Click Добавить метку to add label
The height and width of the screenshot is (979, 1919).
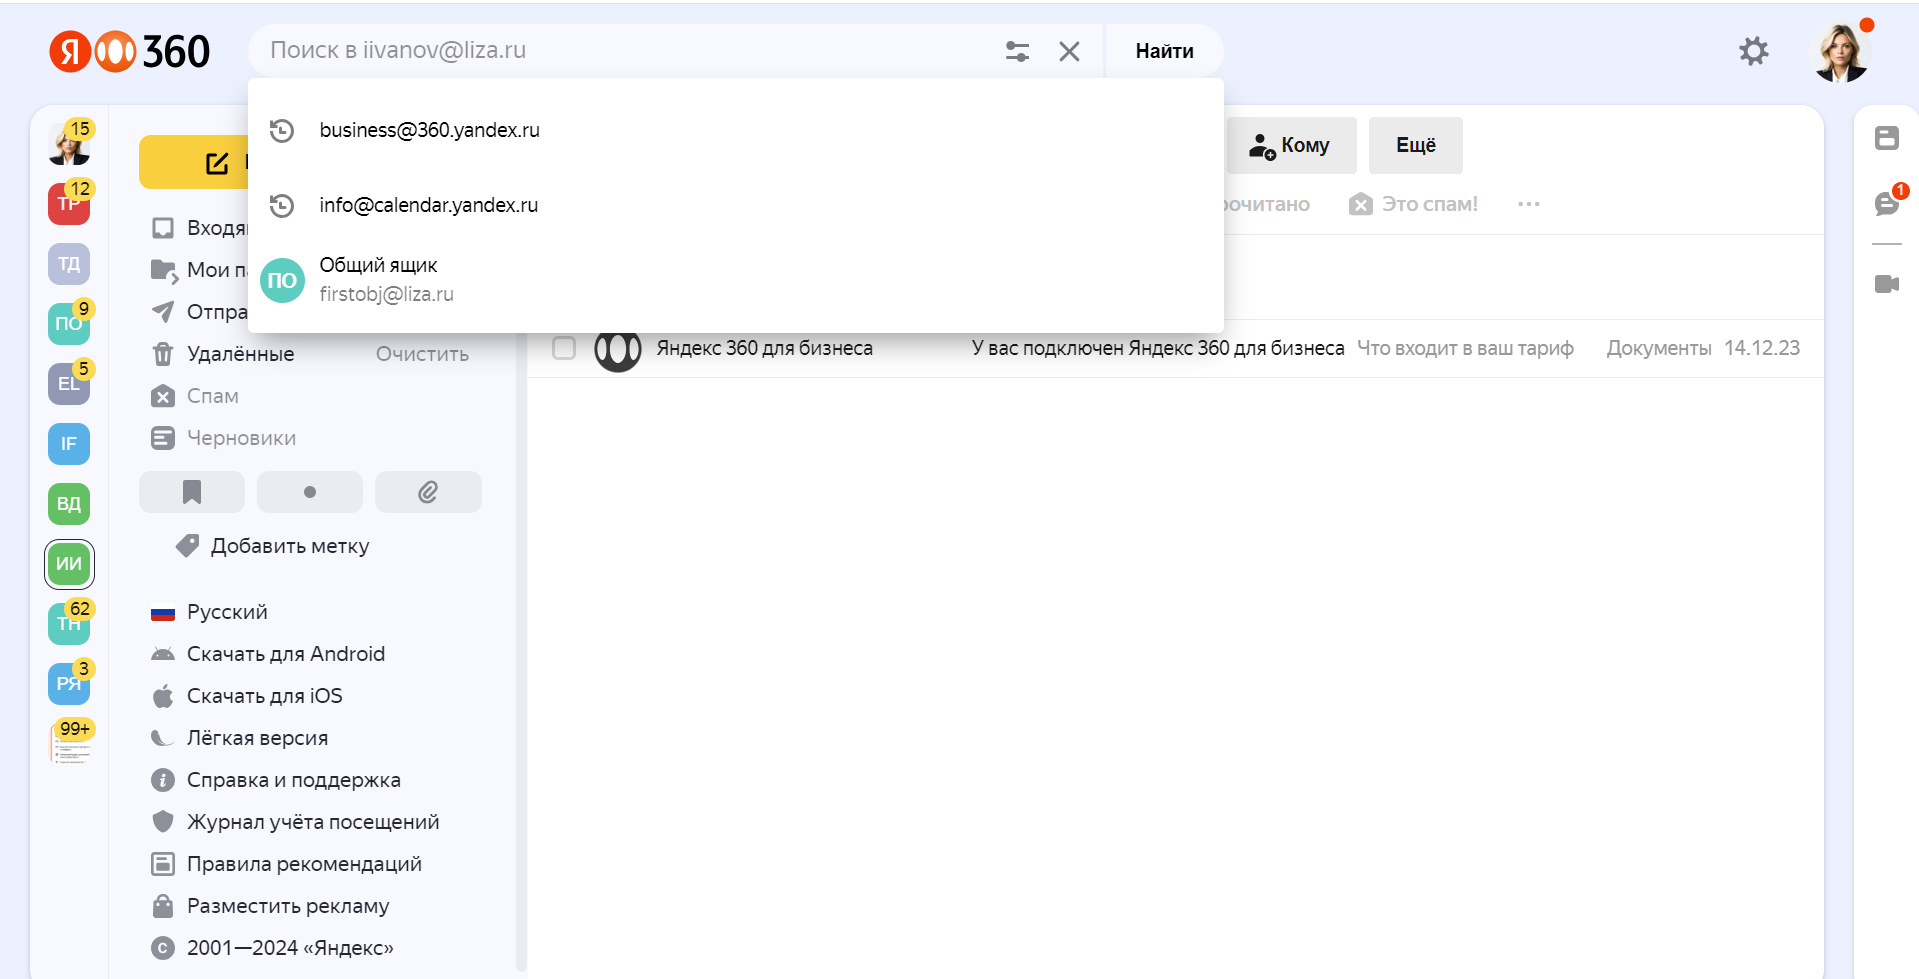click(x=289, y=546)
